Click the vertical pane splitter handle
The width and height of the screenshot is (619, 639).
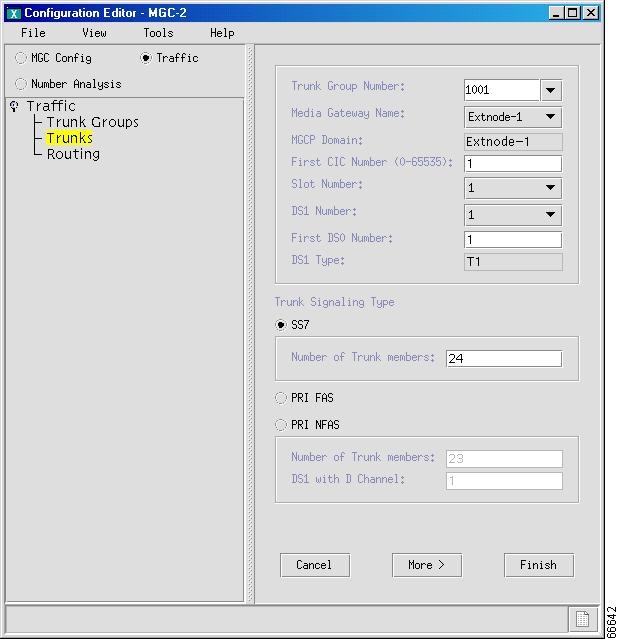click(251, 324)
